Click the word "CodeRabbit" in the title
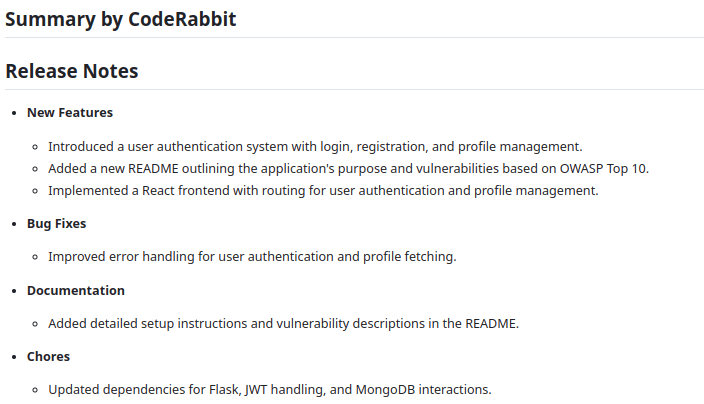The height and width of the screenshot is (404, 704). point(183,19)
